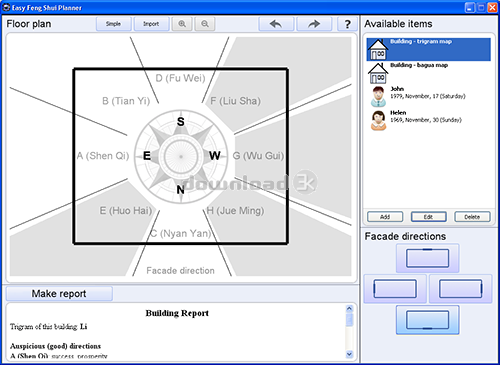This screenshot has width=500, height=365.
Task: Set the facade direction to the bottom side
Action: [x=428, y=320]
